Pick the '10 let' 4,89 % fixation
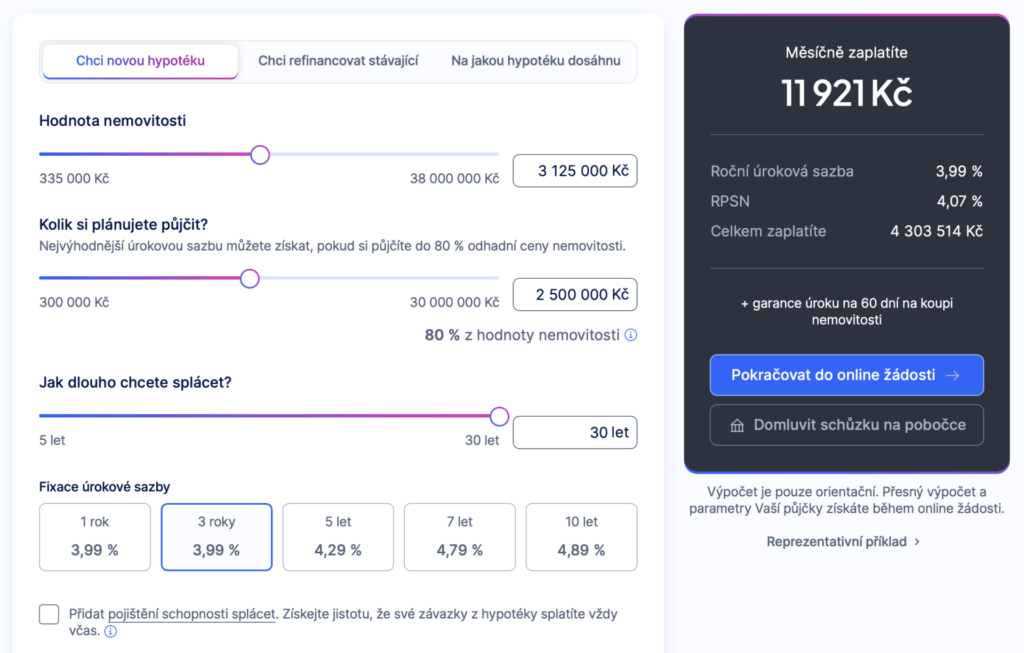 [581, 537]
